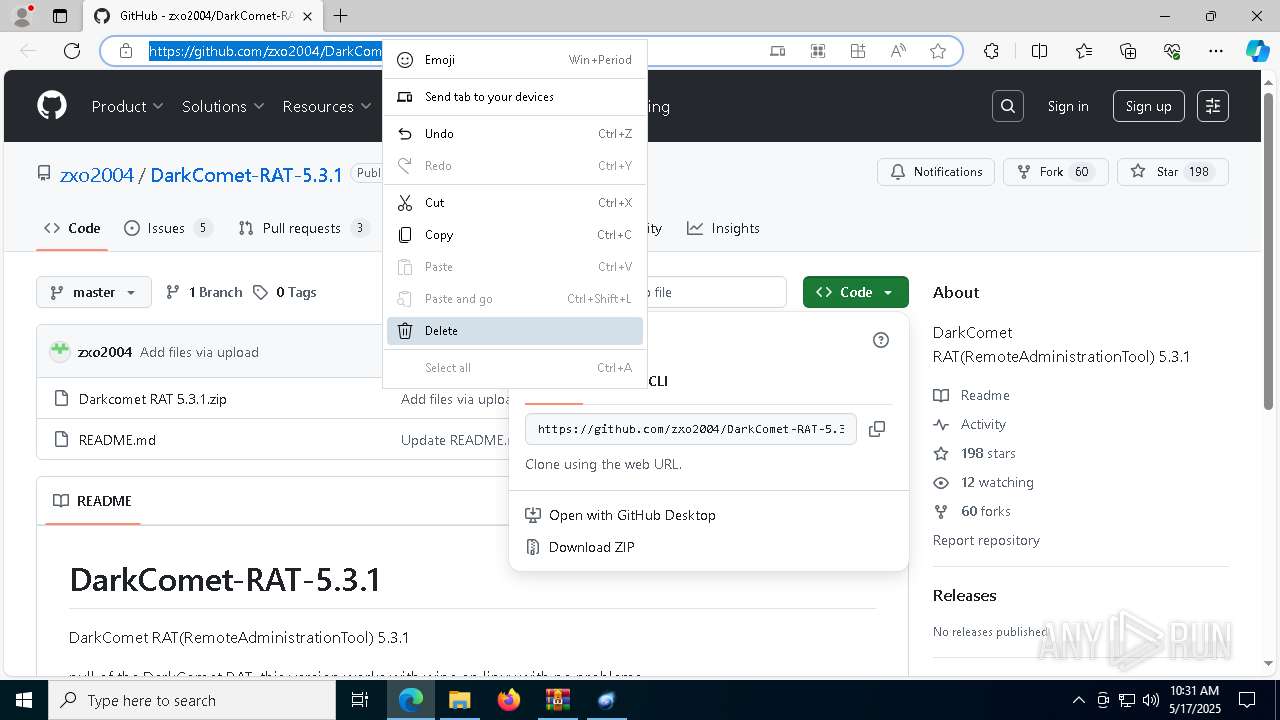Click the GitHub logo icon
The height and width of the screenshot is (720, 1280).
pos(52,106)
